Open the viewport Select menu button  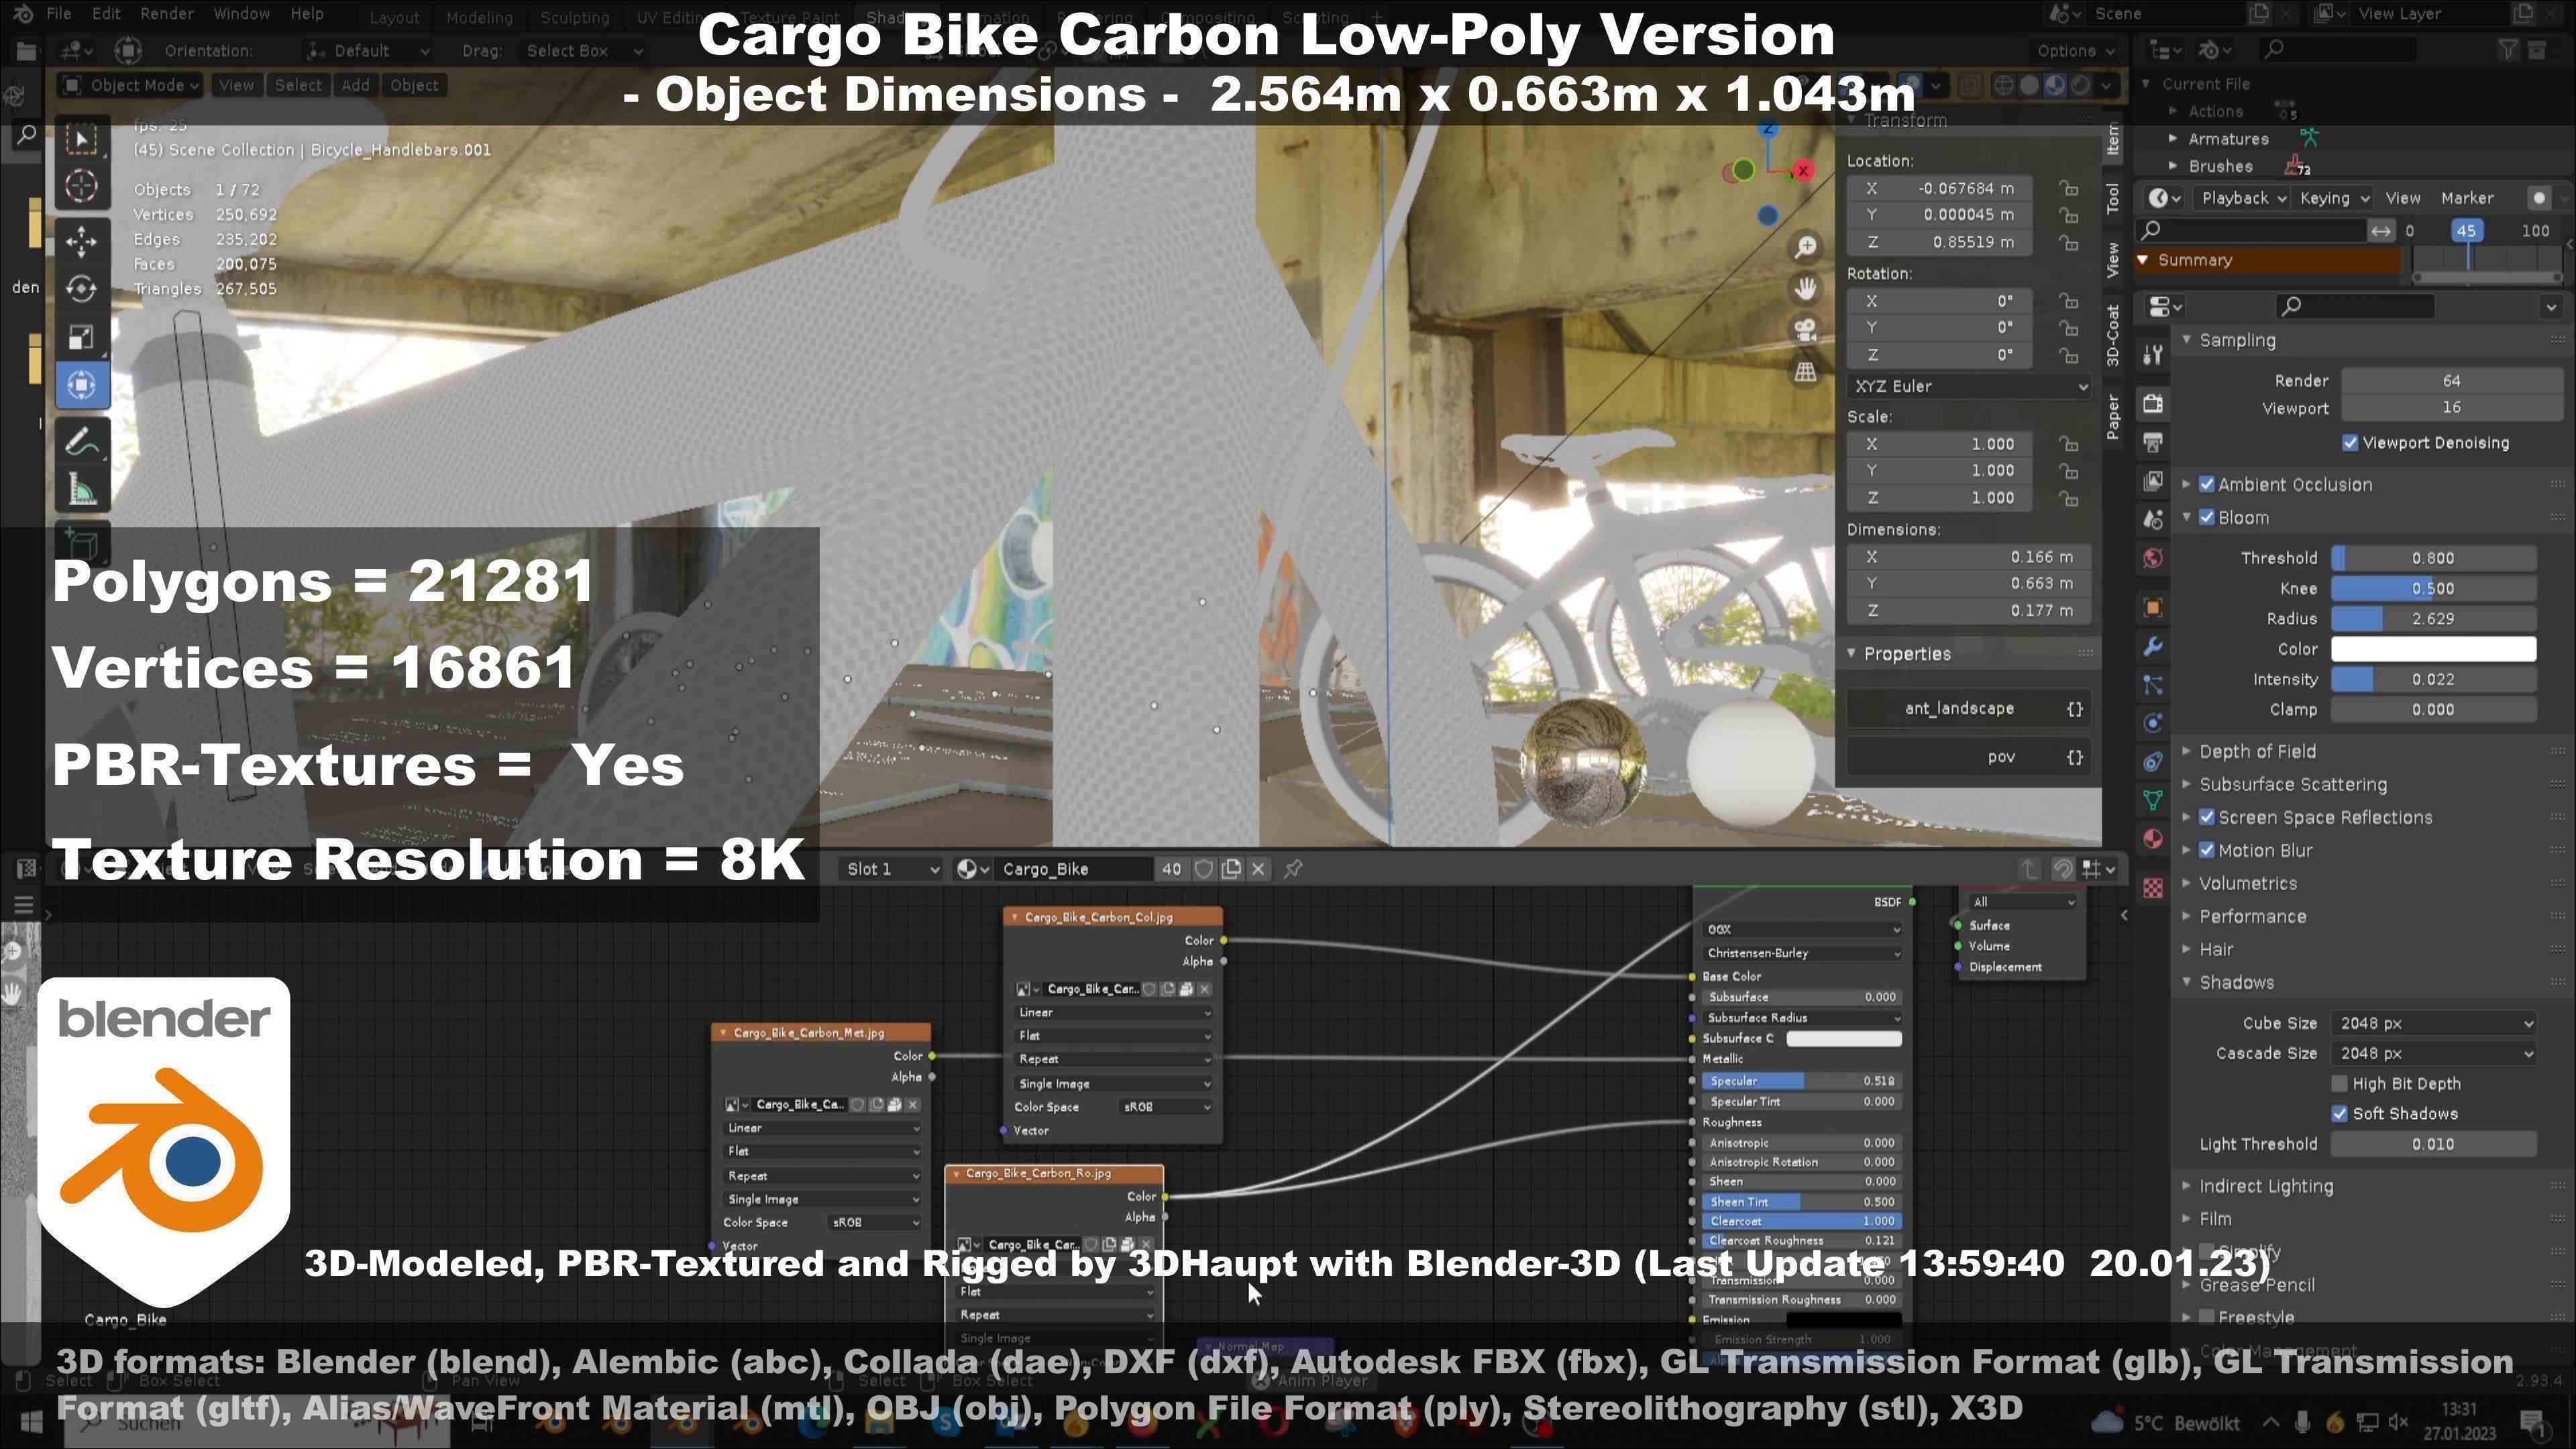(x=298, y=86)
